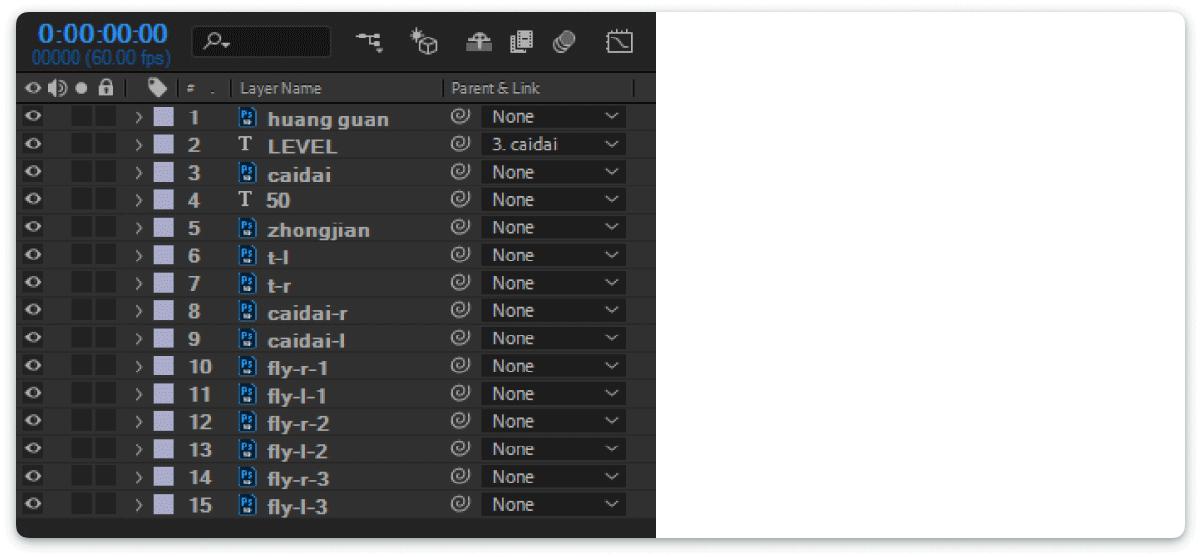Expand the zhongjian layer properties
This screenshot has height=557, width=1200.
pos(139,228)
